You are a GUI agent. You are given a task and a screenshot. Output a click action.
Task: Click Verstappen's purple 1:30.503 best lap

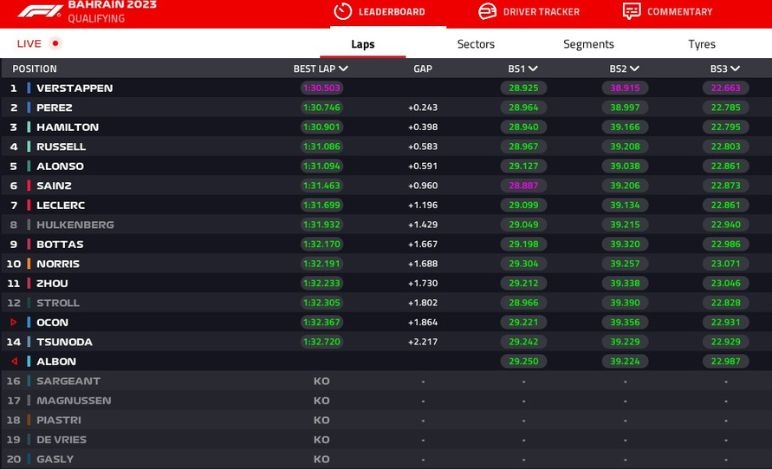(322, 88)
